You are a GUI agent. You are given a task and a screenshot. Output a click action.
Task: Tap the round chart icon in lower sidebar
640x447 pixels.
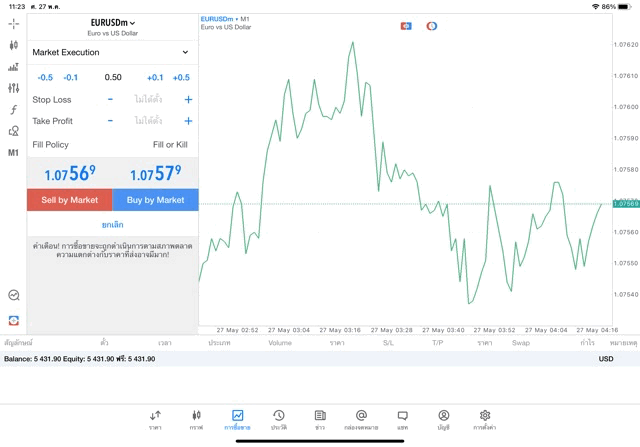pyautogui.click(x=13, y=295)
